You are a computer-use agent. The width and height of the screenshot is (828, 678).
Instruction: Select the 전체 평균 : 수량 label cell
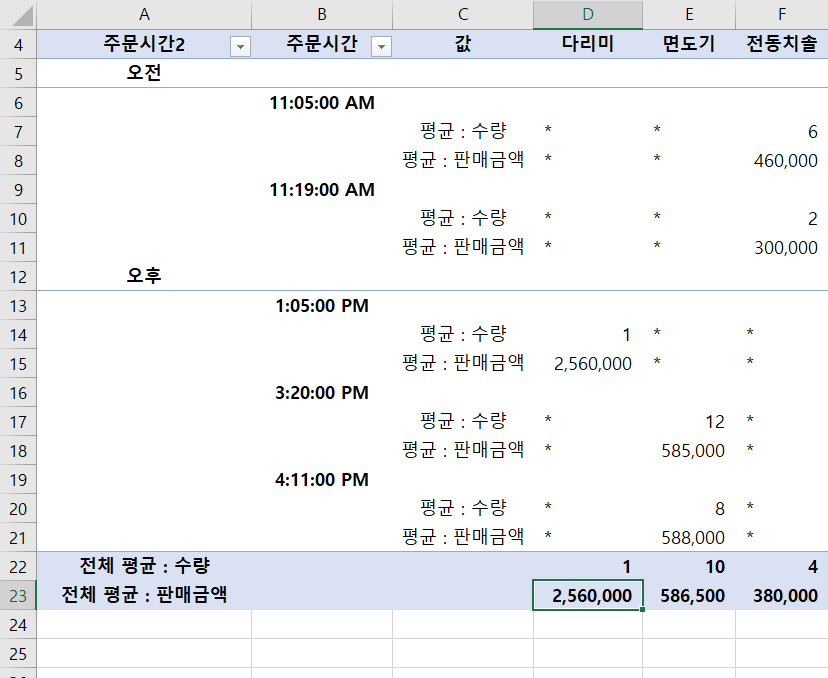144,566
